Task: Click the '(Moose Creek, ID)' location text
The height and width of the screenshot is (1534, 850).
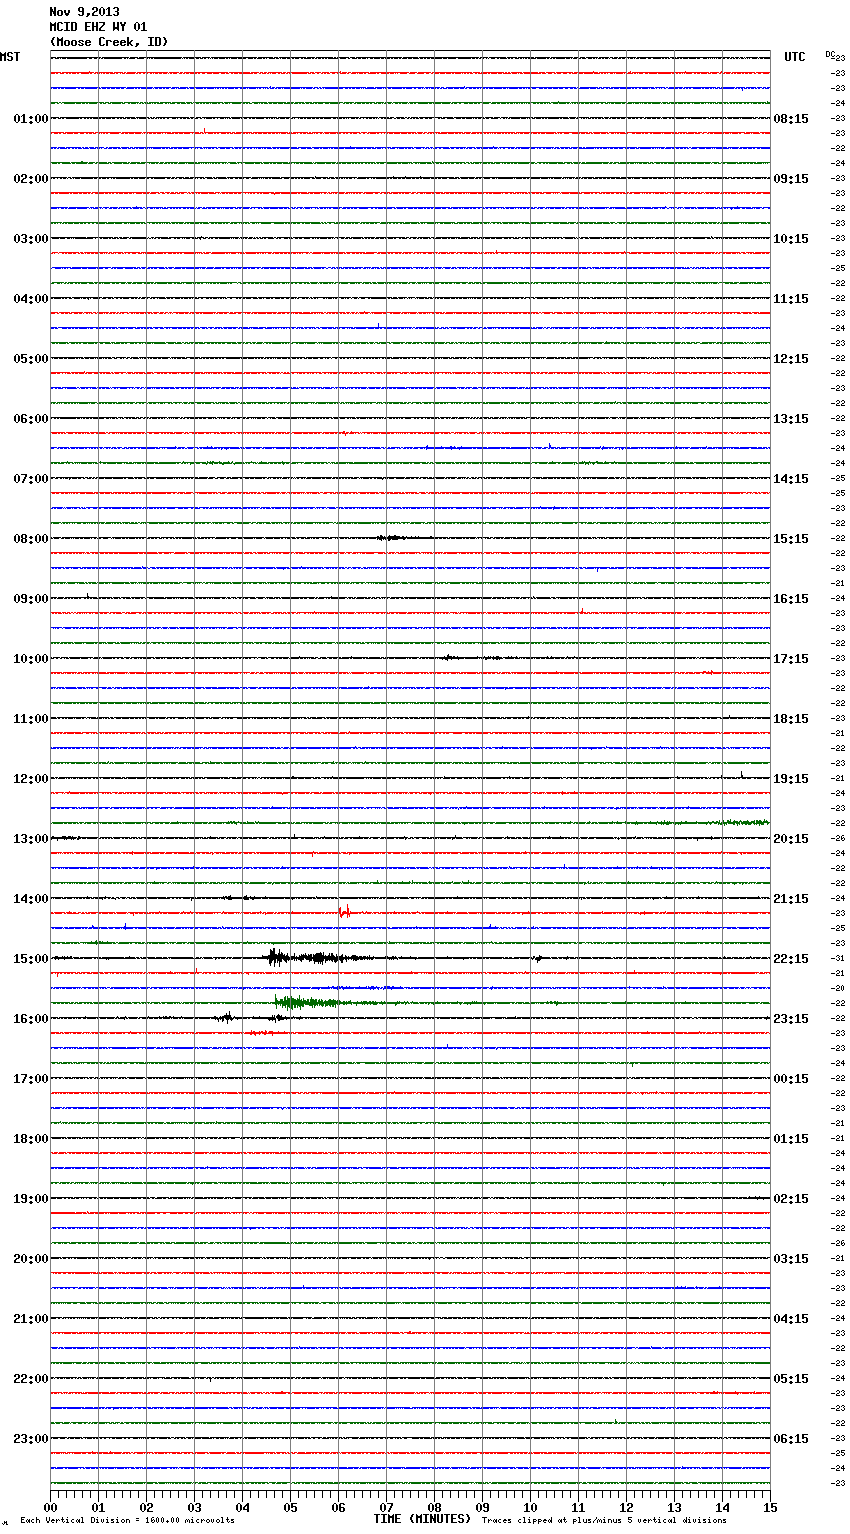Action: click(109, 42)
